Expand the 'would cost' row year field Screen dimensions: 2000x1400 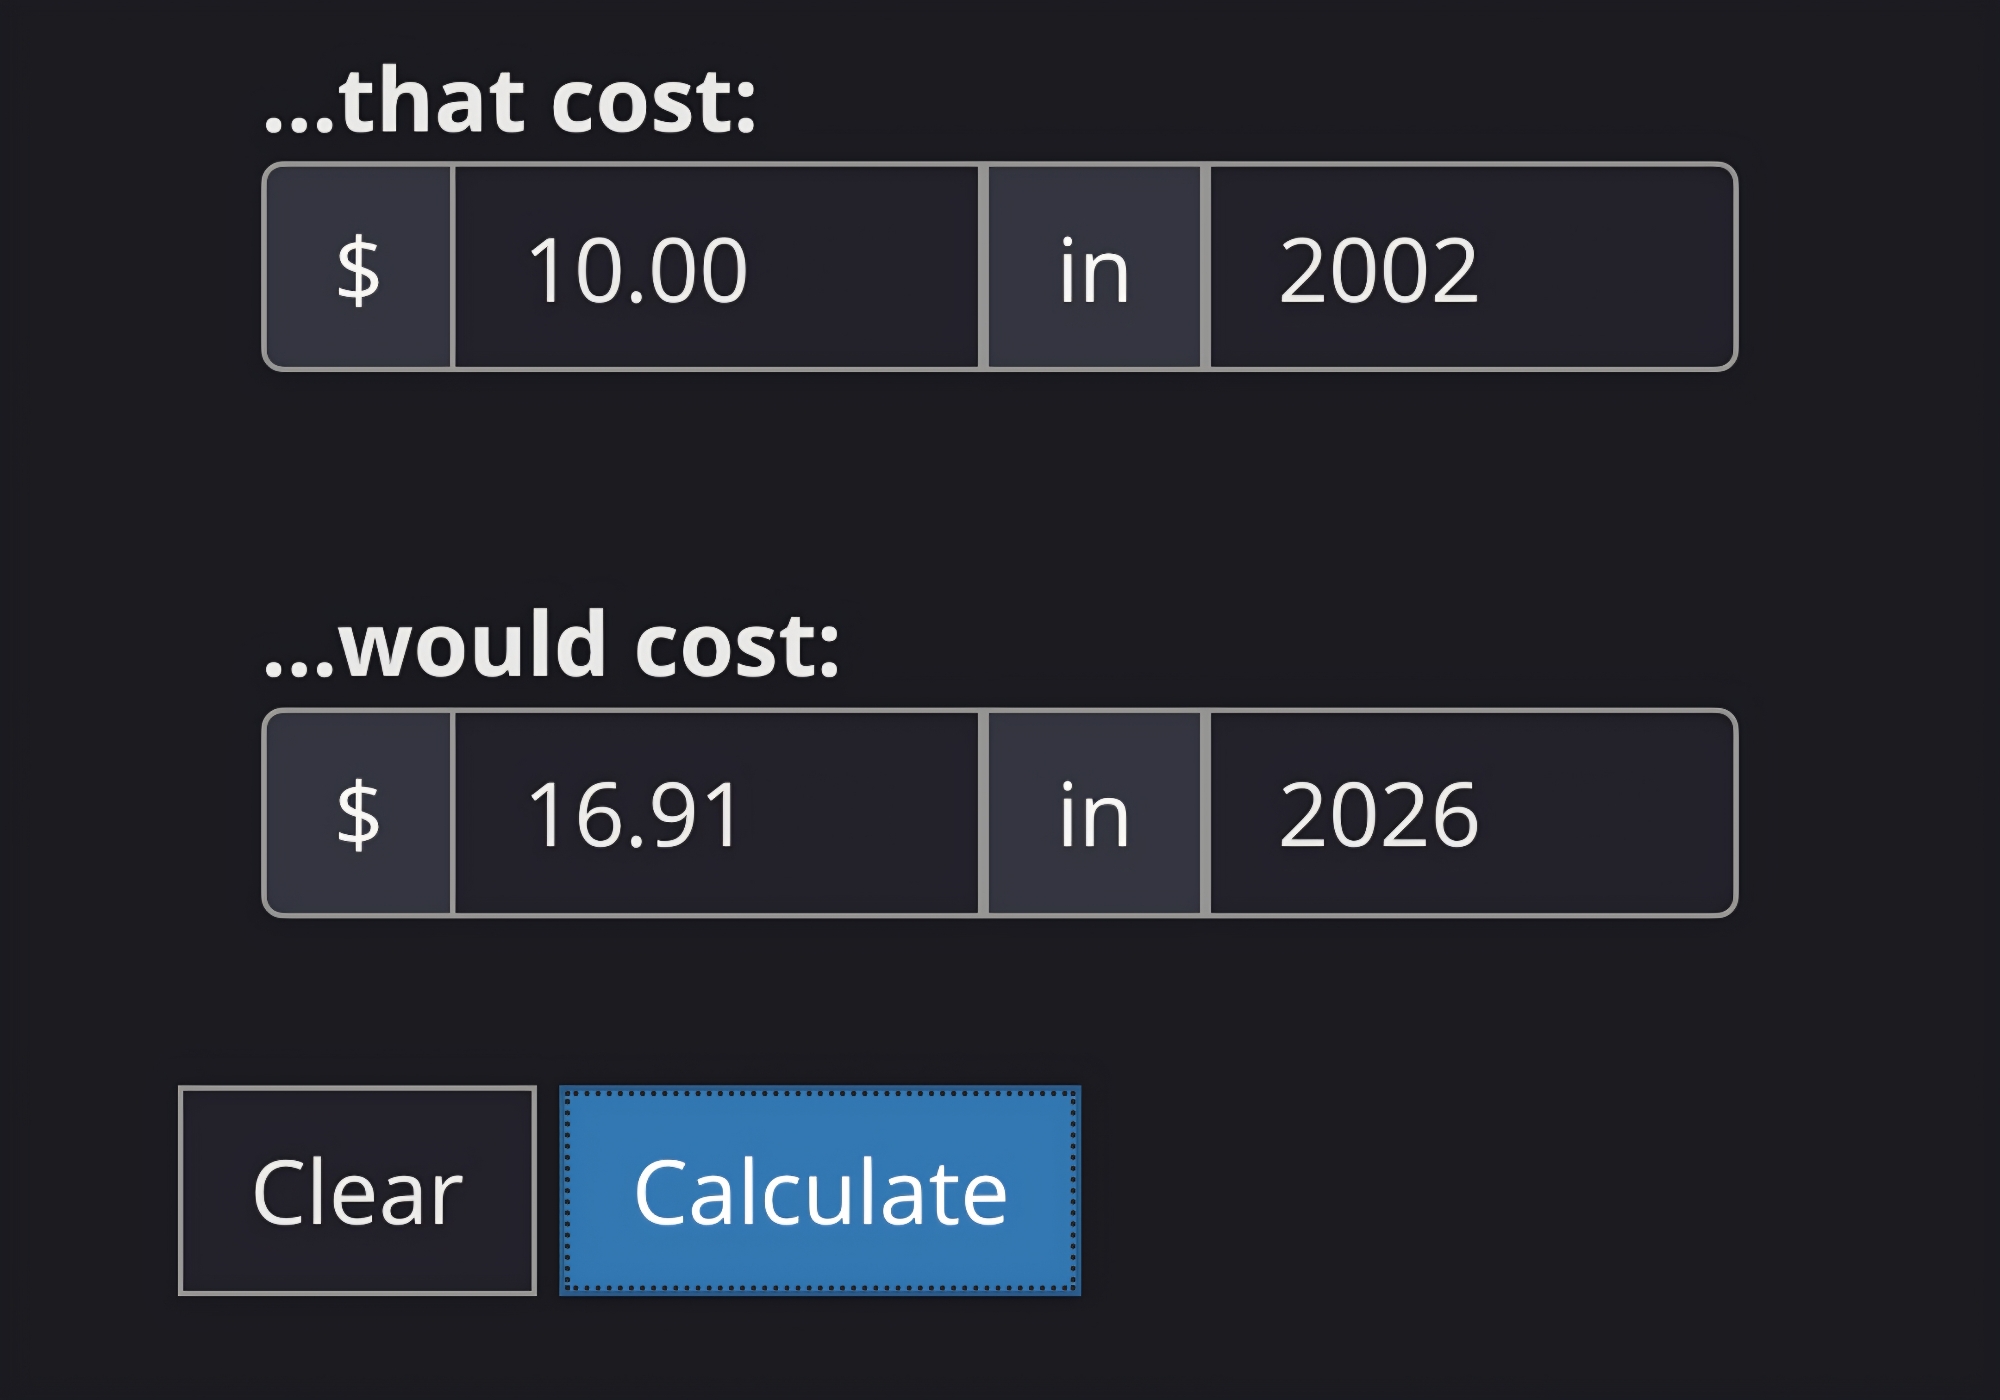[1472, 814]
